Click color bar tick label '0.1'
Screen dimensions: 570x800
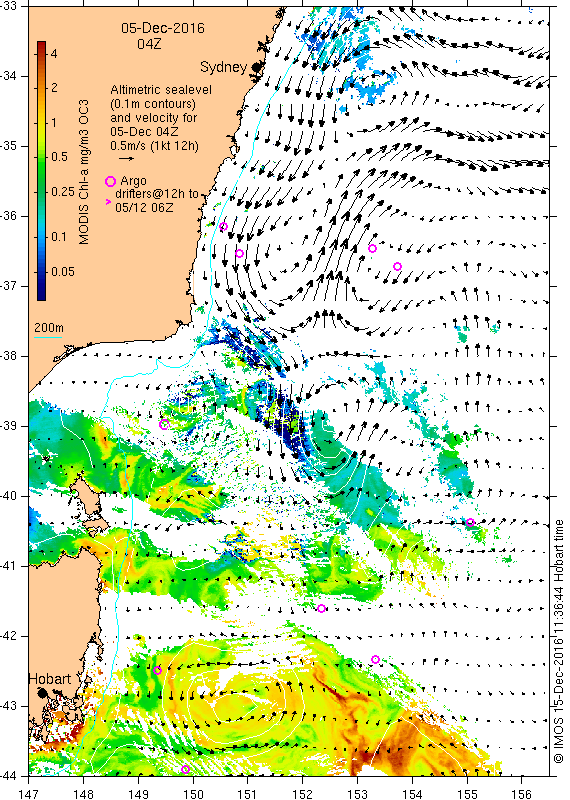coord(59,237)
